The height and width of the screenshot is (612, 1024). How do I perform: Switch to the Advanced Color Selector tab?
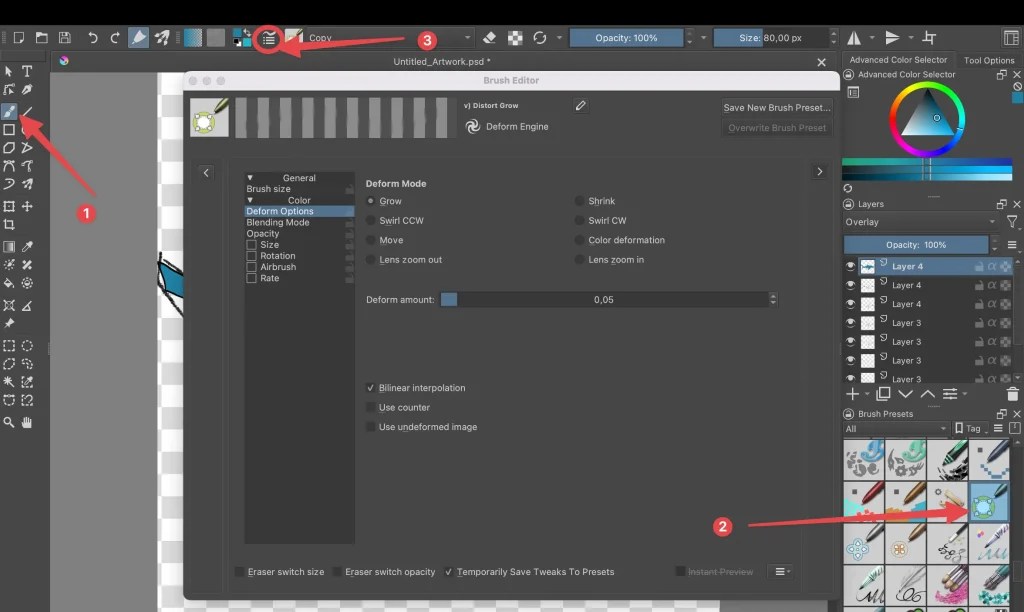899,59
